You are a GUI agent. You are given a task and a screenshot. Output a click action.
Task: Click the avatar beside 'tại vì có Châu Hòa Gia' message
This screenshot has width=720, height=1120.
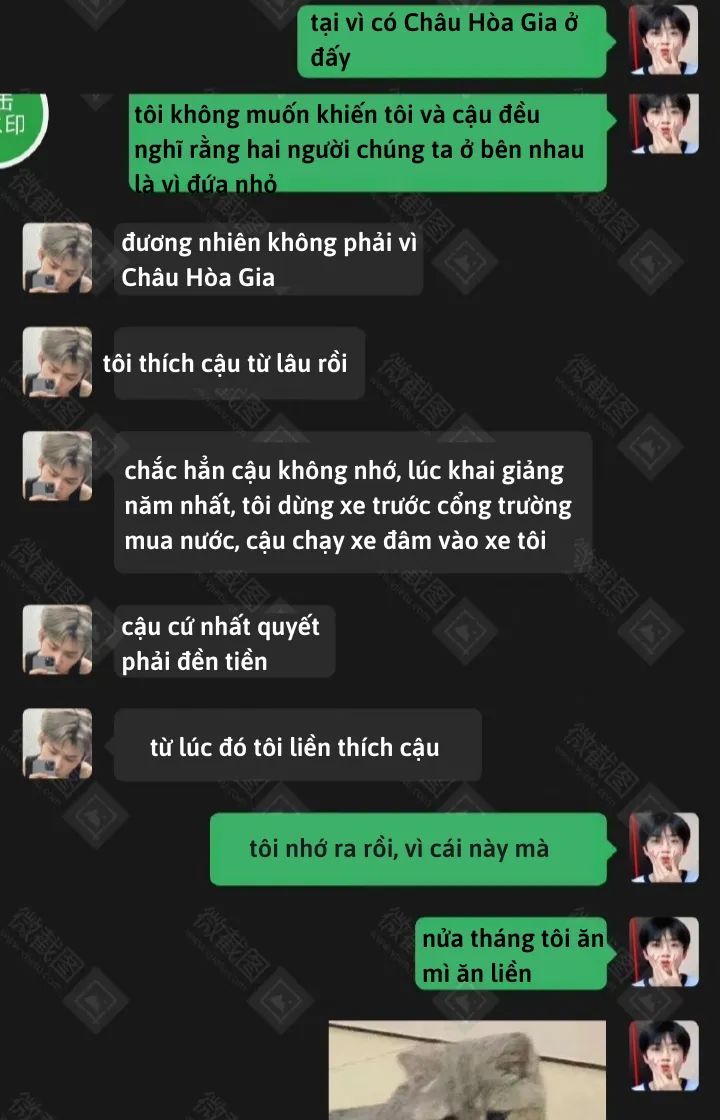pyautogui.click(x=664, y=39)
